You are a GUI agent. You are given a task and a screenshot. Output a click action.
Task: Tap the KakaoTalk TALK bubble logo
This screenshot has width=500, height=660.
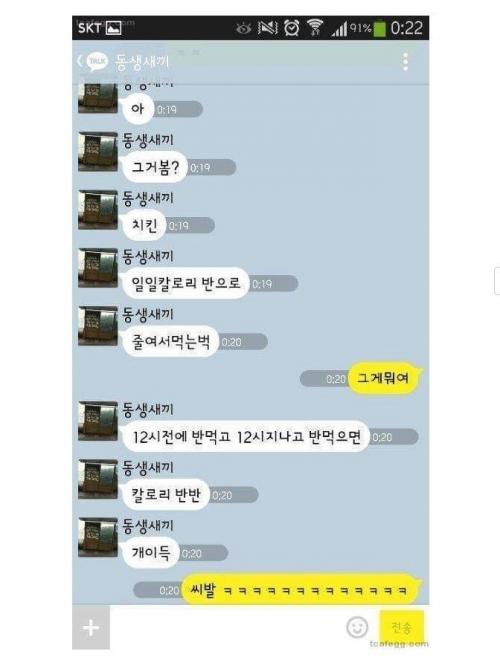click(97, 61)
